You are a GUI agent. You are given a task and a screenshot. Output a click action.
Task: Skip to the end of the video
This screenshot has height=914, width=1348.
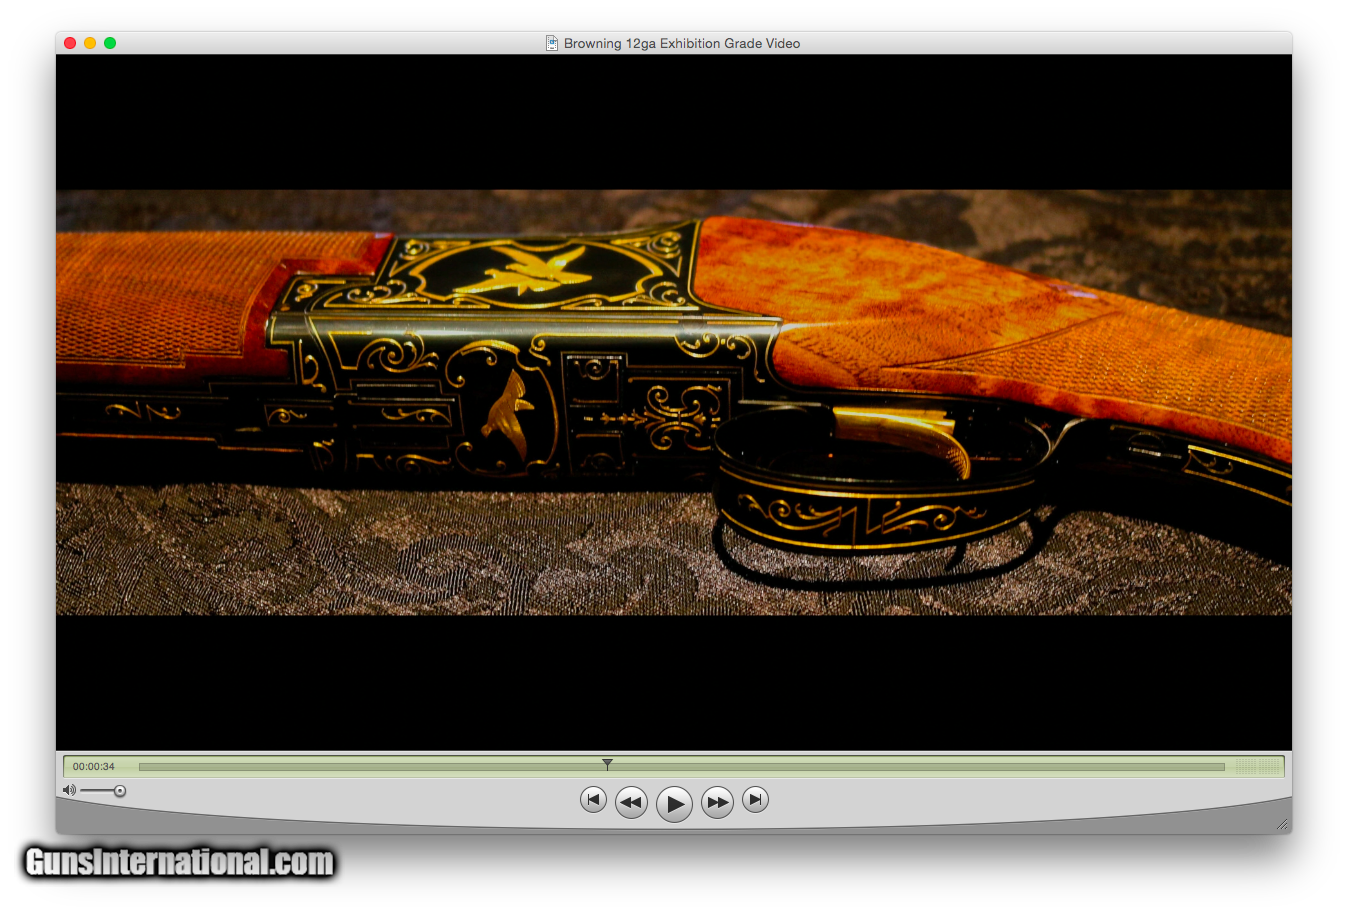pos(756,800)
